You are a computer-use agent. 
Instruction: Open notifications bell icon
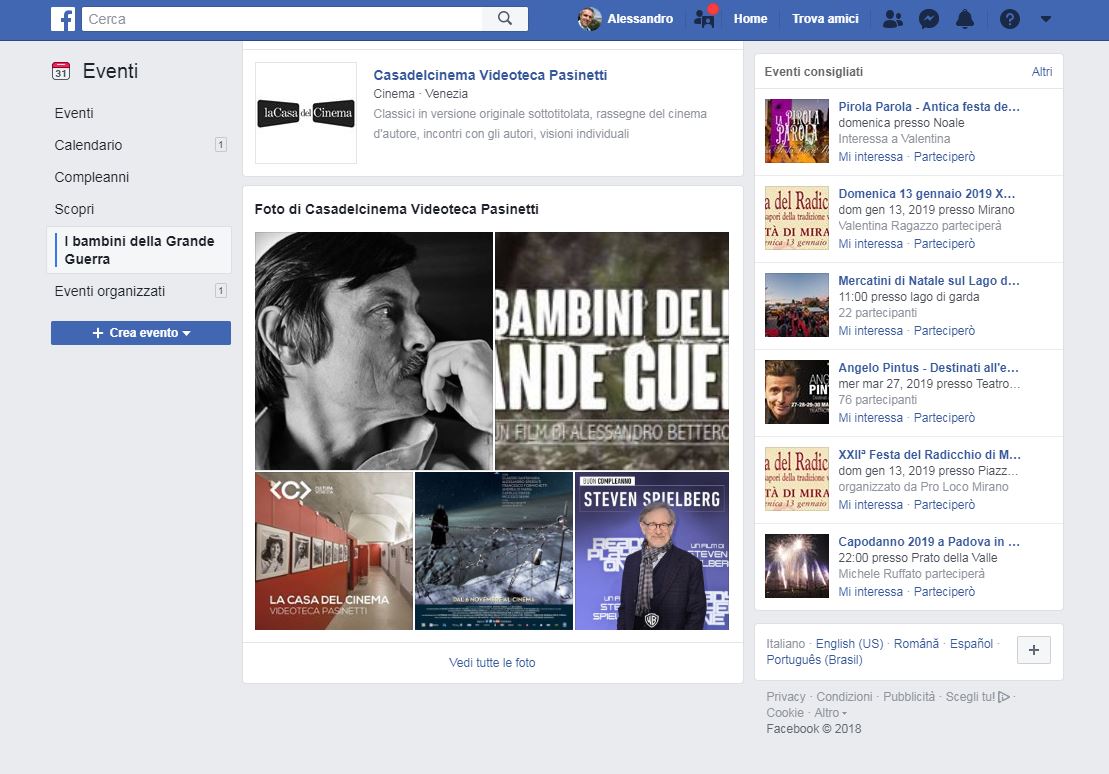coord(965,19)
